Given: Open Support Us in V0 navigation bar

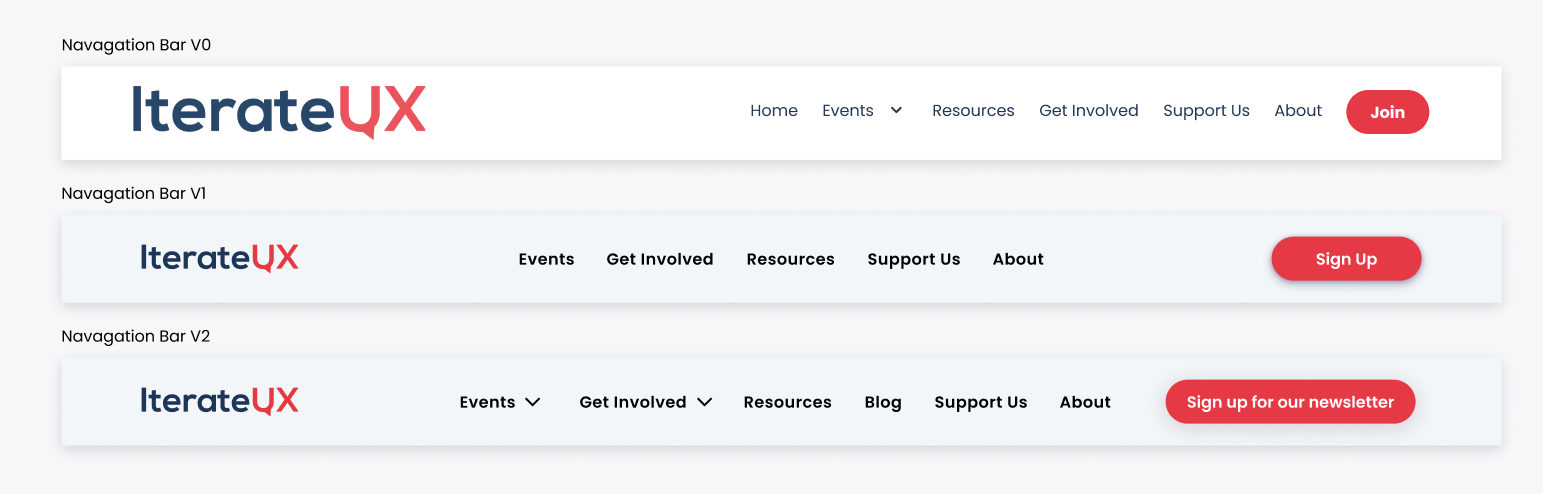Looking at the screenshot, I should click(1206, 111).
